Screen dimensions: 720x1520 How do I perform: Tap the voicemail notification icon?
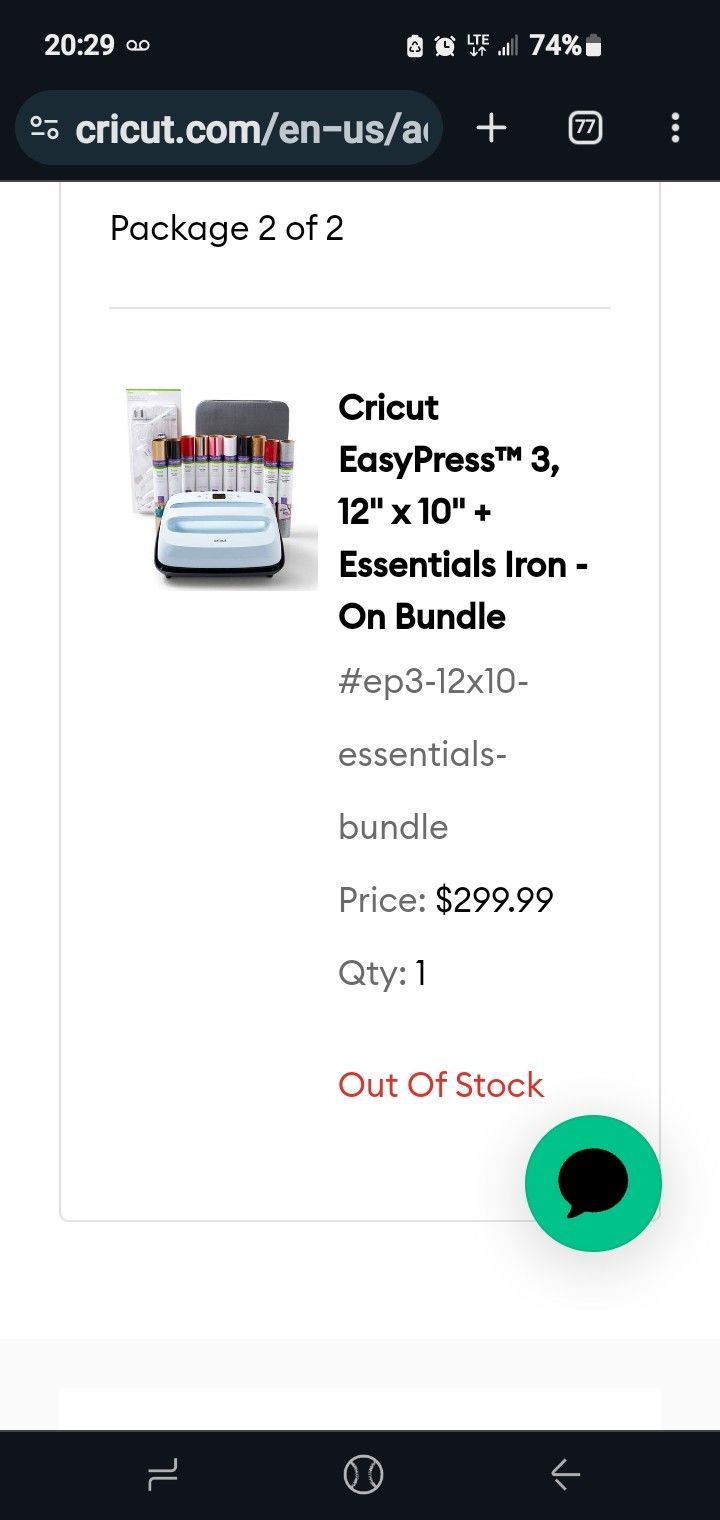coord(137,45)
